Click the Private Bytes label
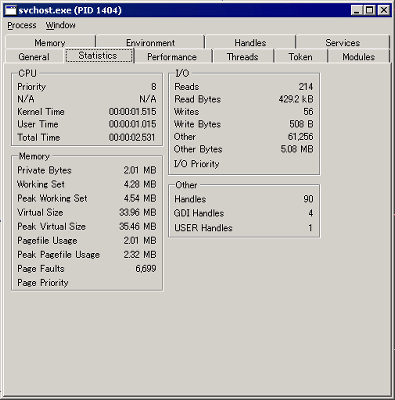The width and height of the screenshot is (395, 400). tap(44, 170)
